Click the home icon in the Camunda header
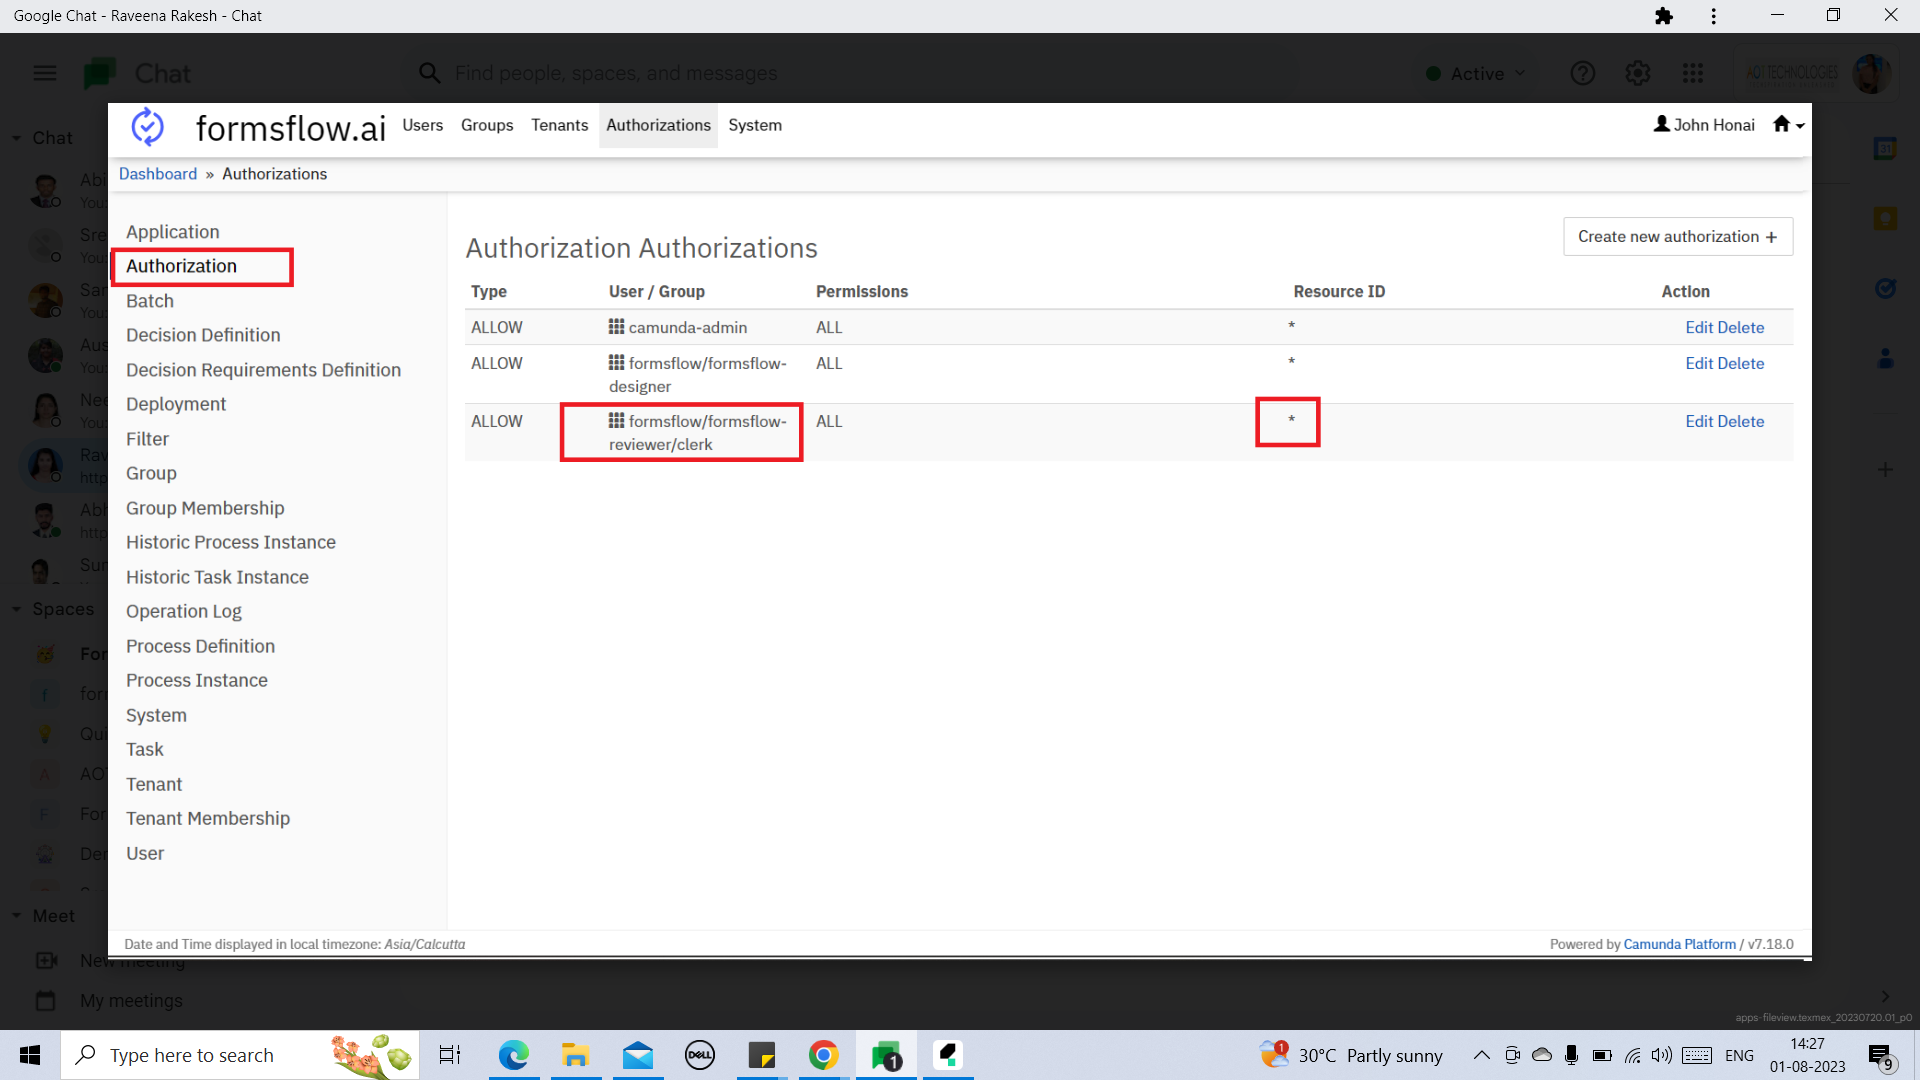 [1783, 124]
